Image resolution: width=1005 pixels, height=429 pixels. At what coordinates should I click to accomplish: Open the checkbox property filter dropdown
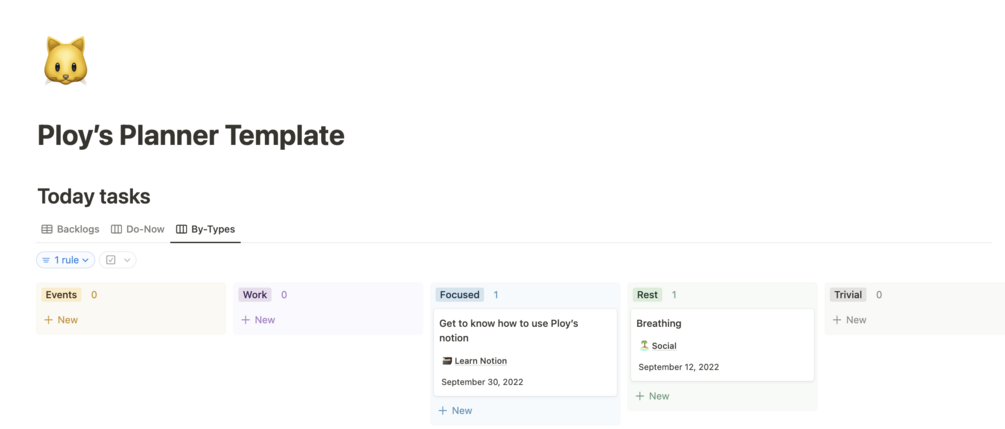(118, 260)
